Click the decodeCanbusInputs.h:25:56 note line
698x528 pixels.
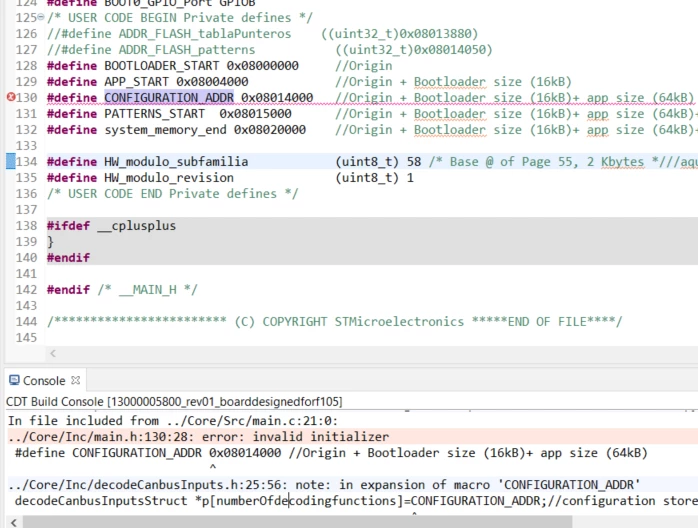click(324, 485)
